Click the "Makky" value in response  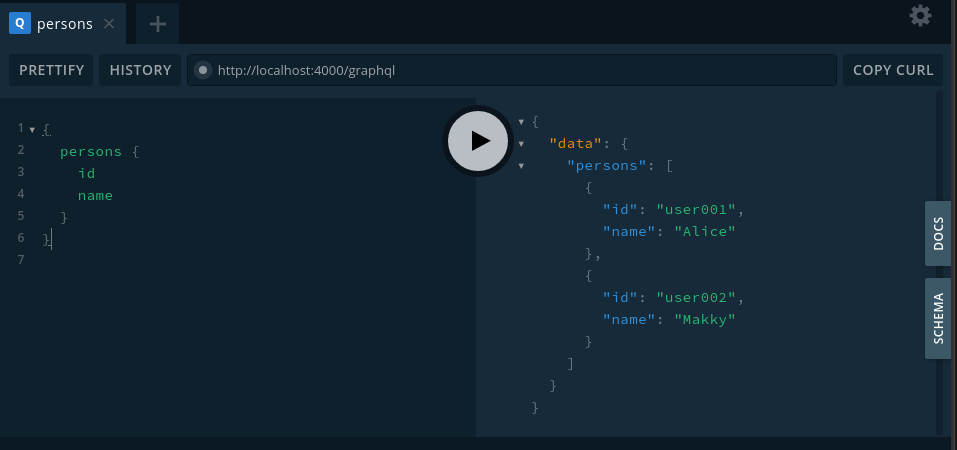[705, 319]
